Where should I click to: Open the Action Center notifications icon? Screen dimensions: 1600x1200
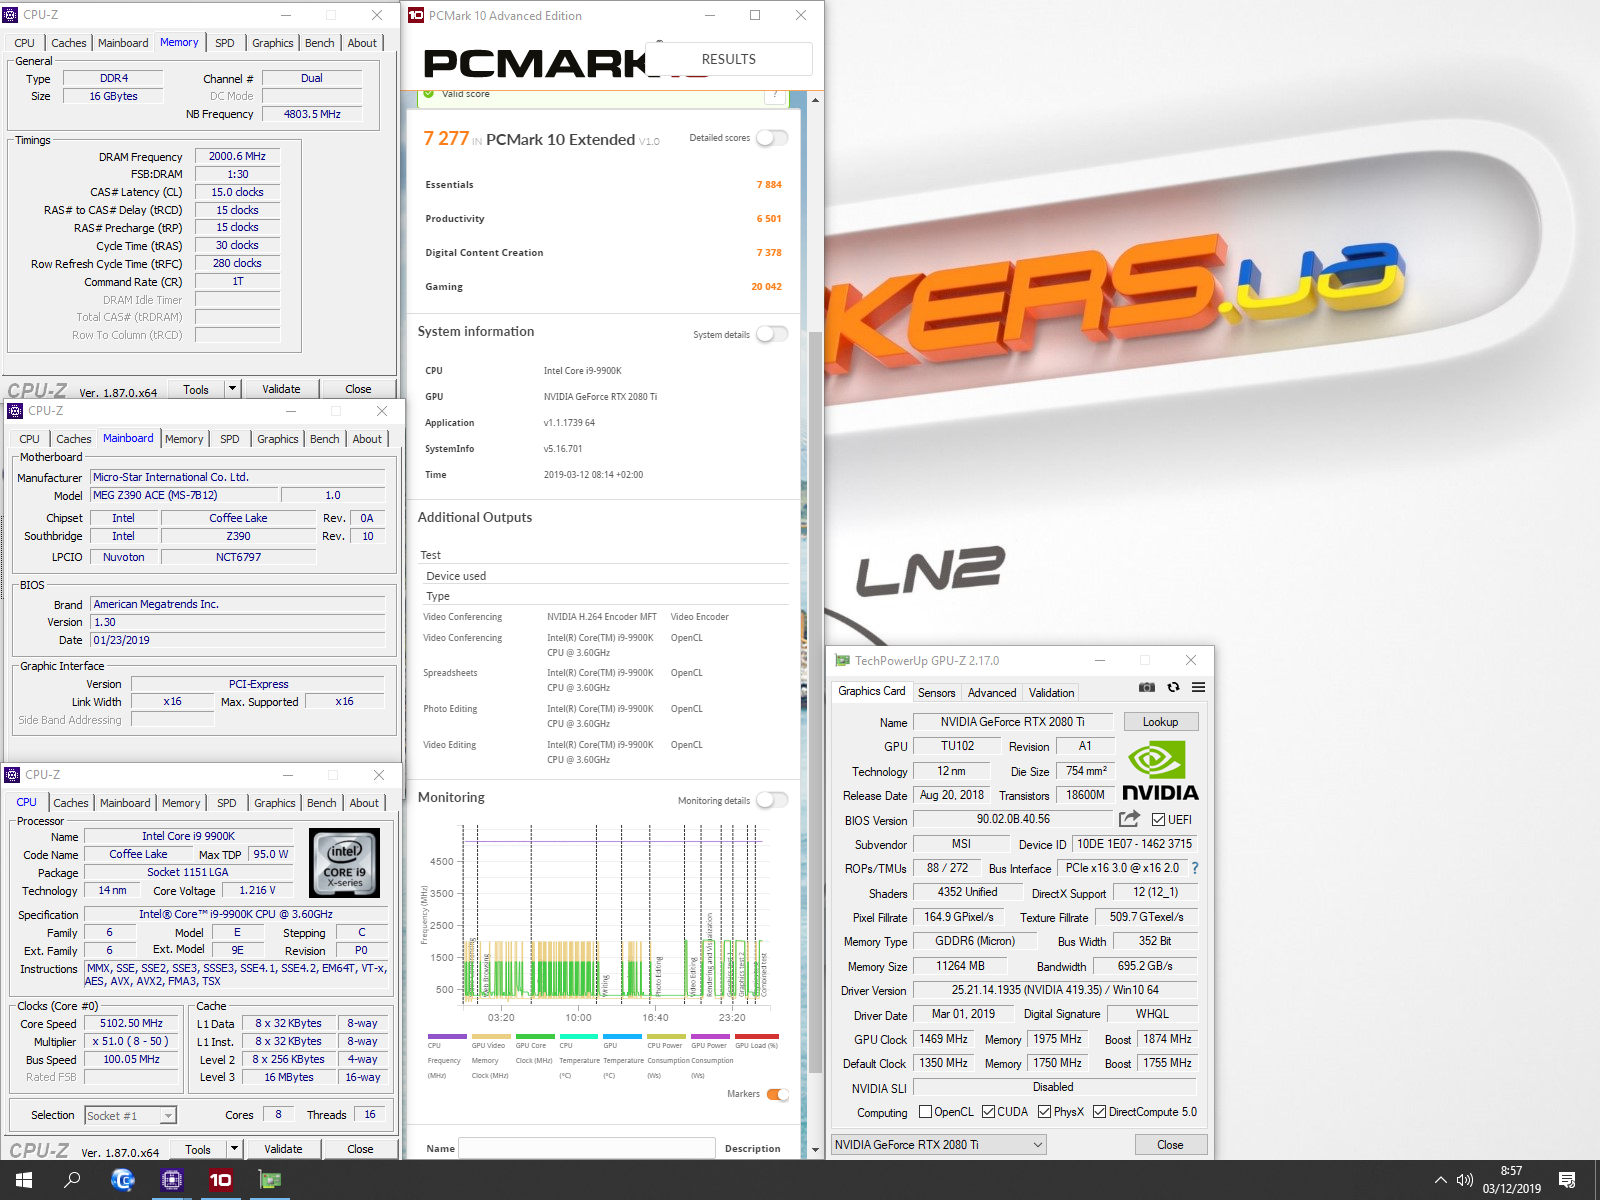(x=1568, y=1180)
